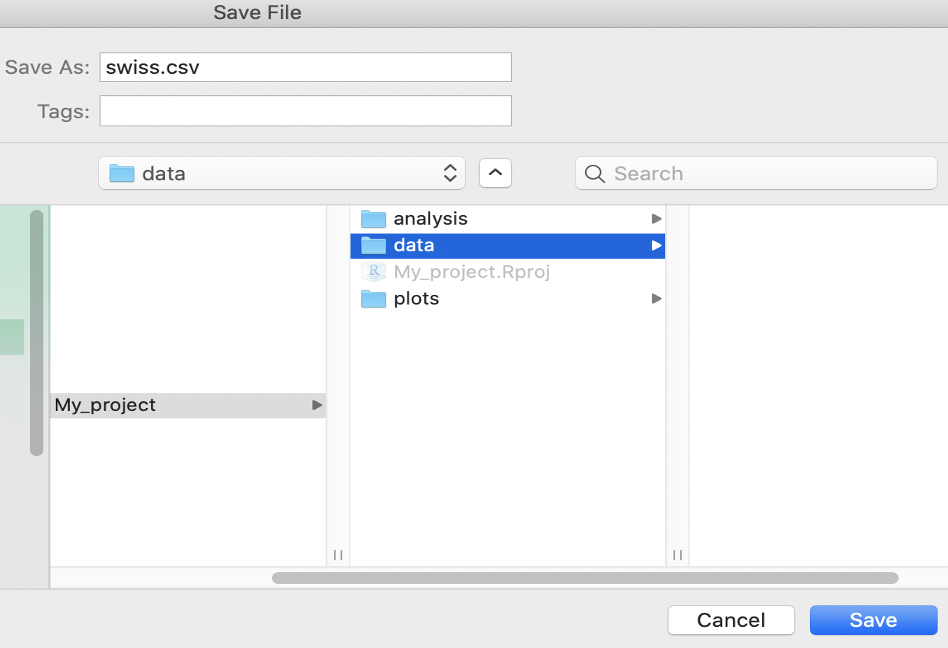Expand the My_project folder arrow
The image size is (948, 648).
(x=317, y=405)
